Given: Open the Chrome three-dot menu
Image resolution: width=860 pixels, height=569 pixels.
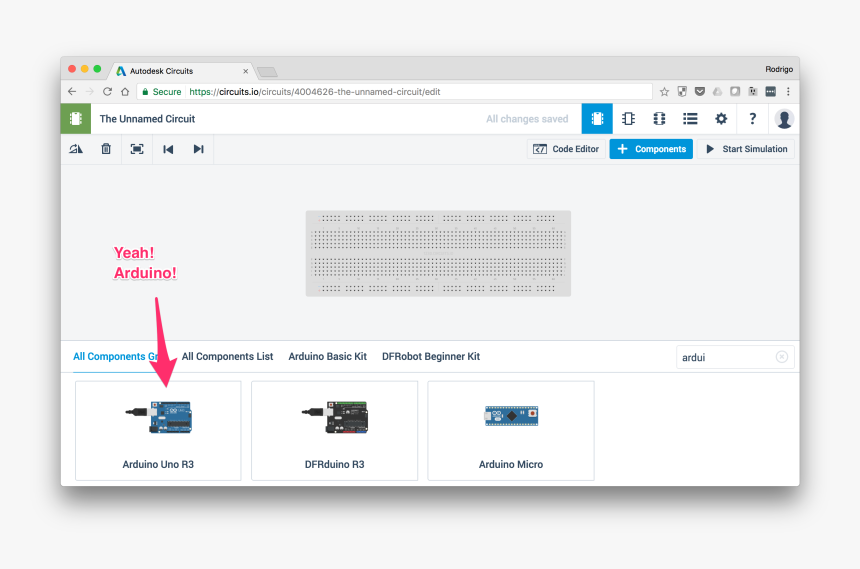Looking at the screenshot, I should point(788,92).
